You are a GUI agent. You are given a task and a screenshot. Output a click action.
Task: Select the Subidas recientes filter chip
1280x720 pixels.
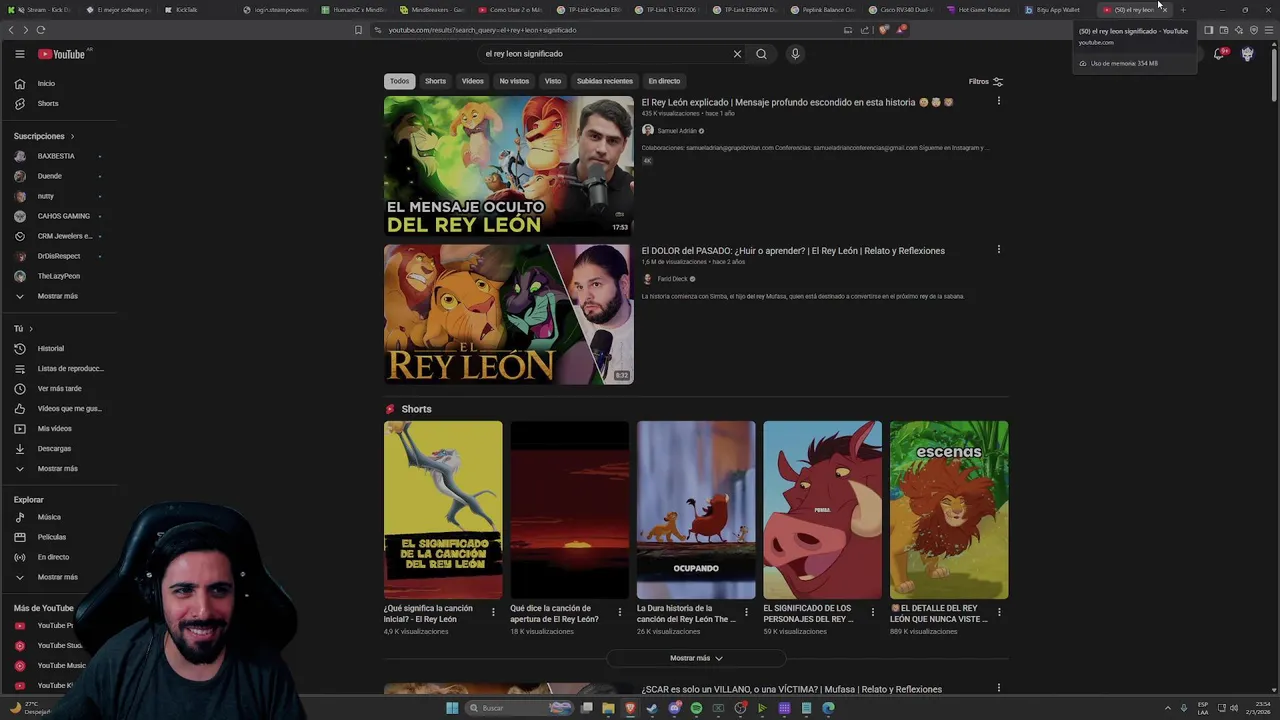[x=605, y=81]
